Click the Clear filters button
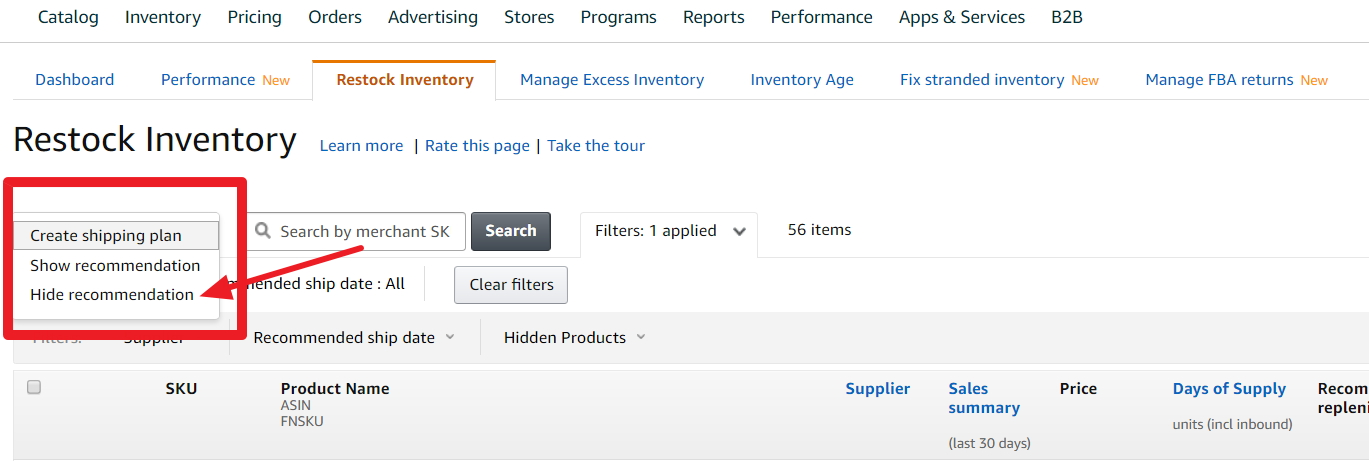Image resolution: width=1369 pixels, height=461 pixels. coord(511,285)
